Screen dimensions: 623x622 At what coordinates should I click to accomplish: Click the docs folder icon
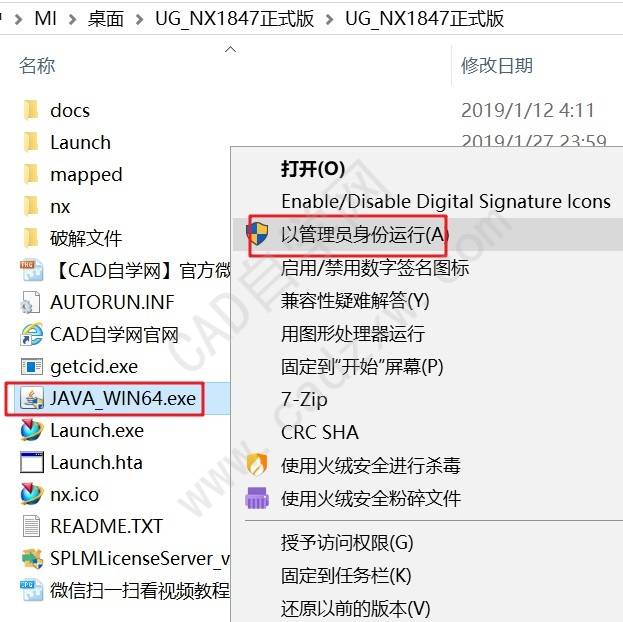pyautogui.click(x=31, y=110)
